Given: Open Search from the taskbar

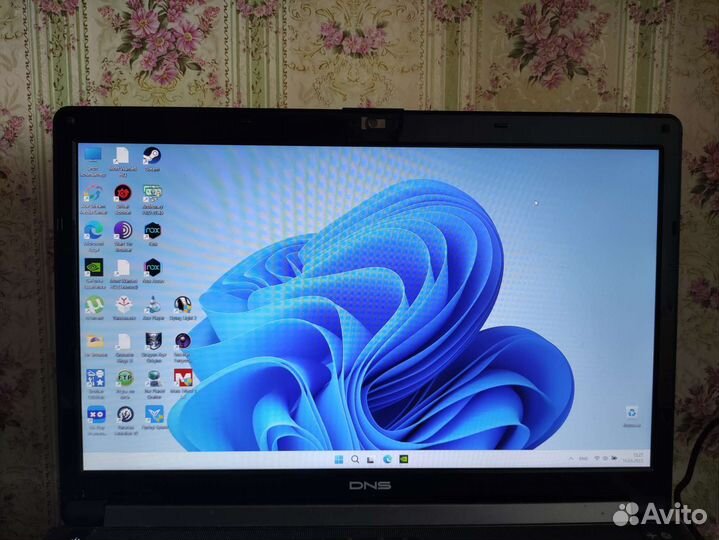Looking at the screenshot, I should (x=355, y=459).
